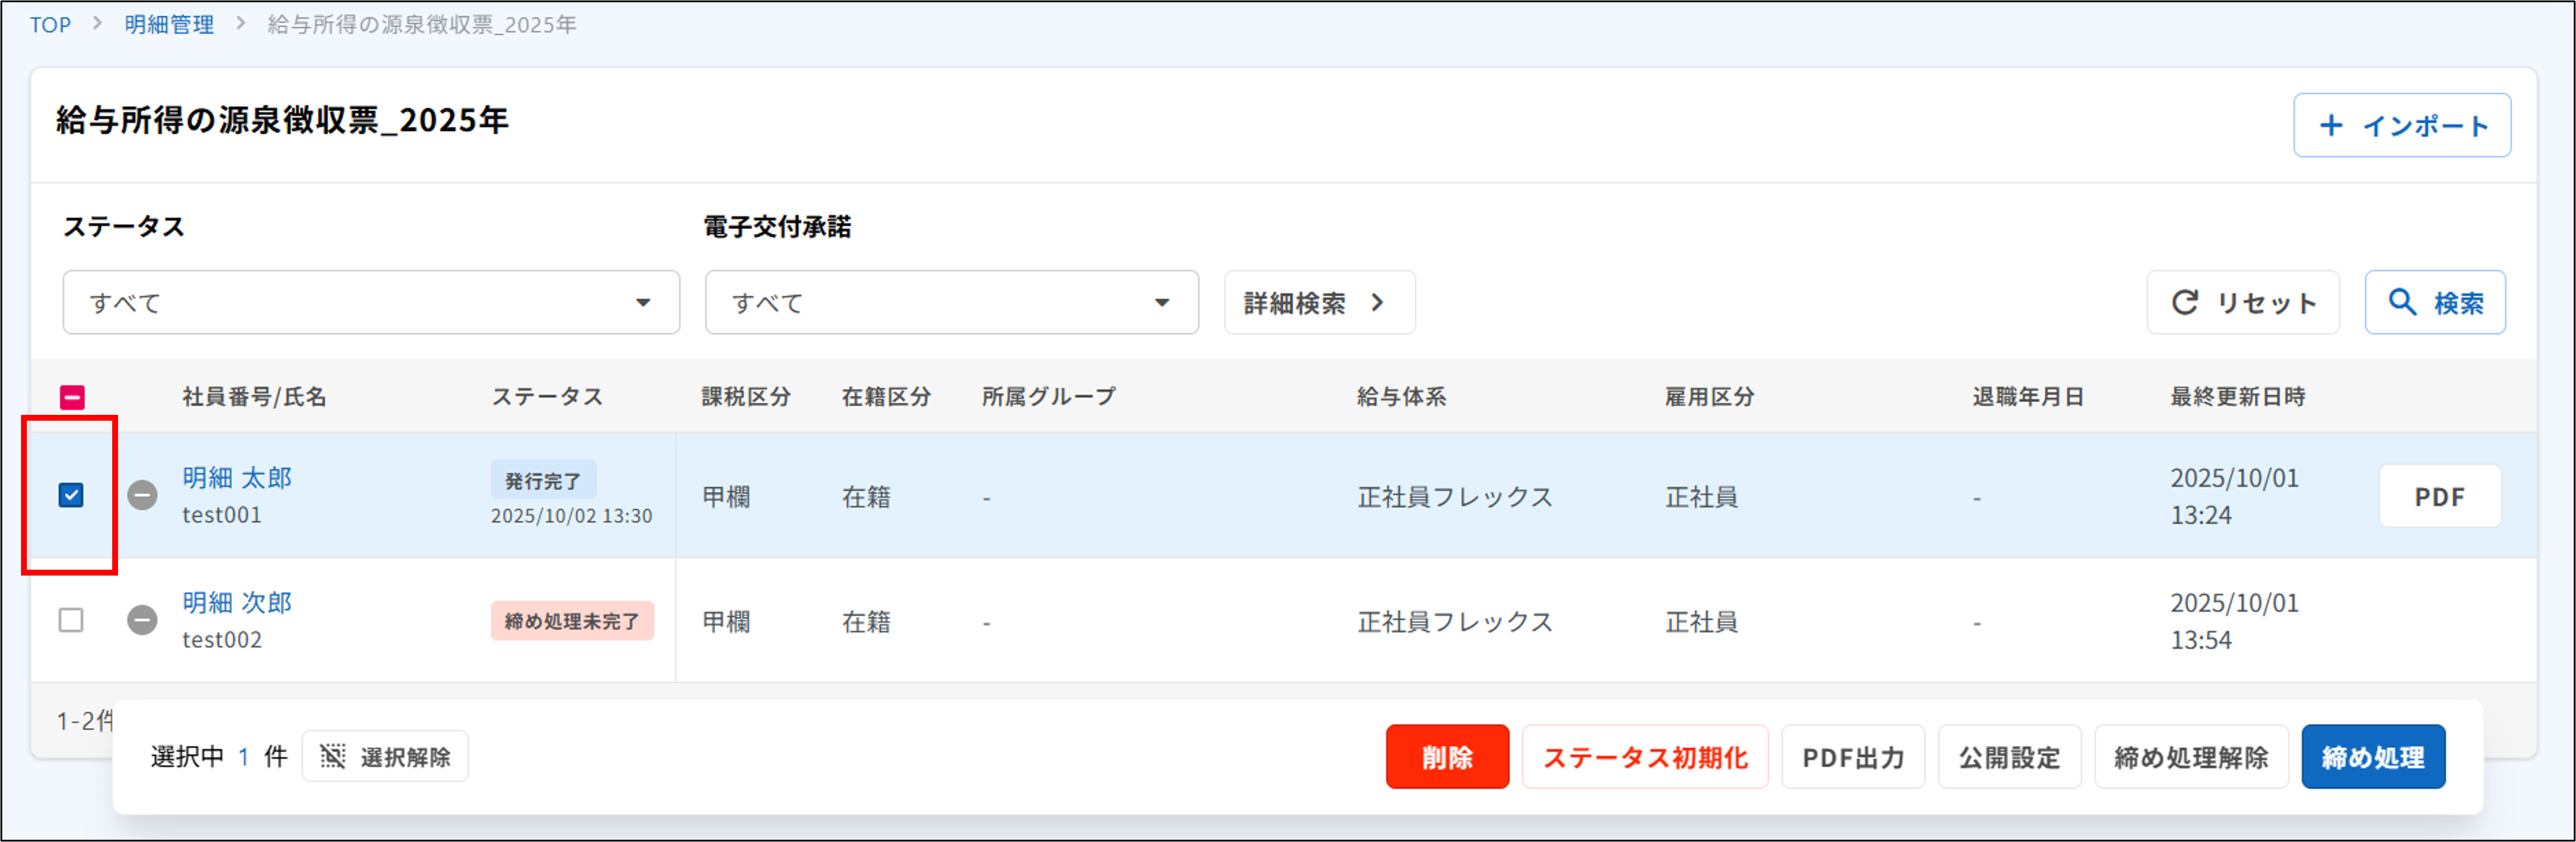This screenshot has width=2576, height=842.
Task: Click the plus icon on the インポート button
Action: pos(2331,125)
